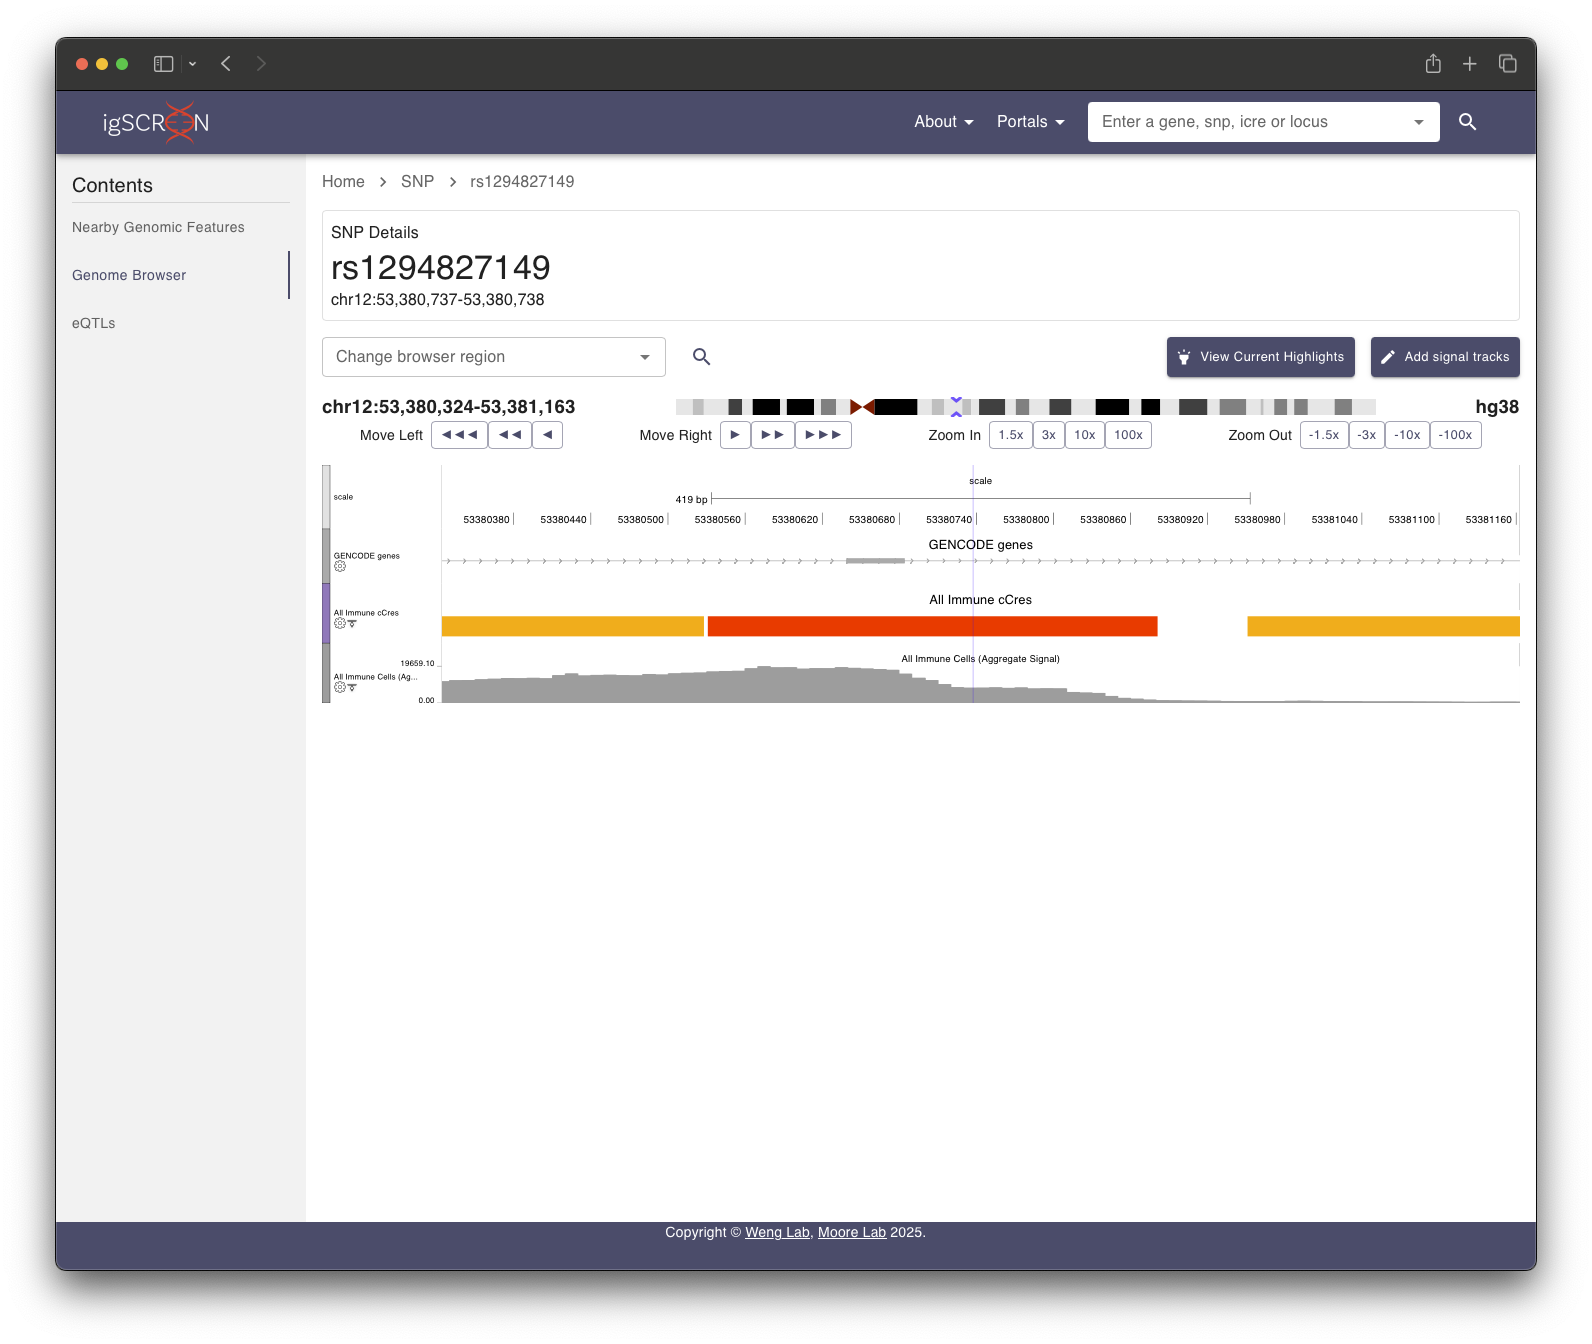Open the About dropdown menu
The width and height of the screenshot is (1592, 1344).
[943, 122]
